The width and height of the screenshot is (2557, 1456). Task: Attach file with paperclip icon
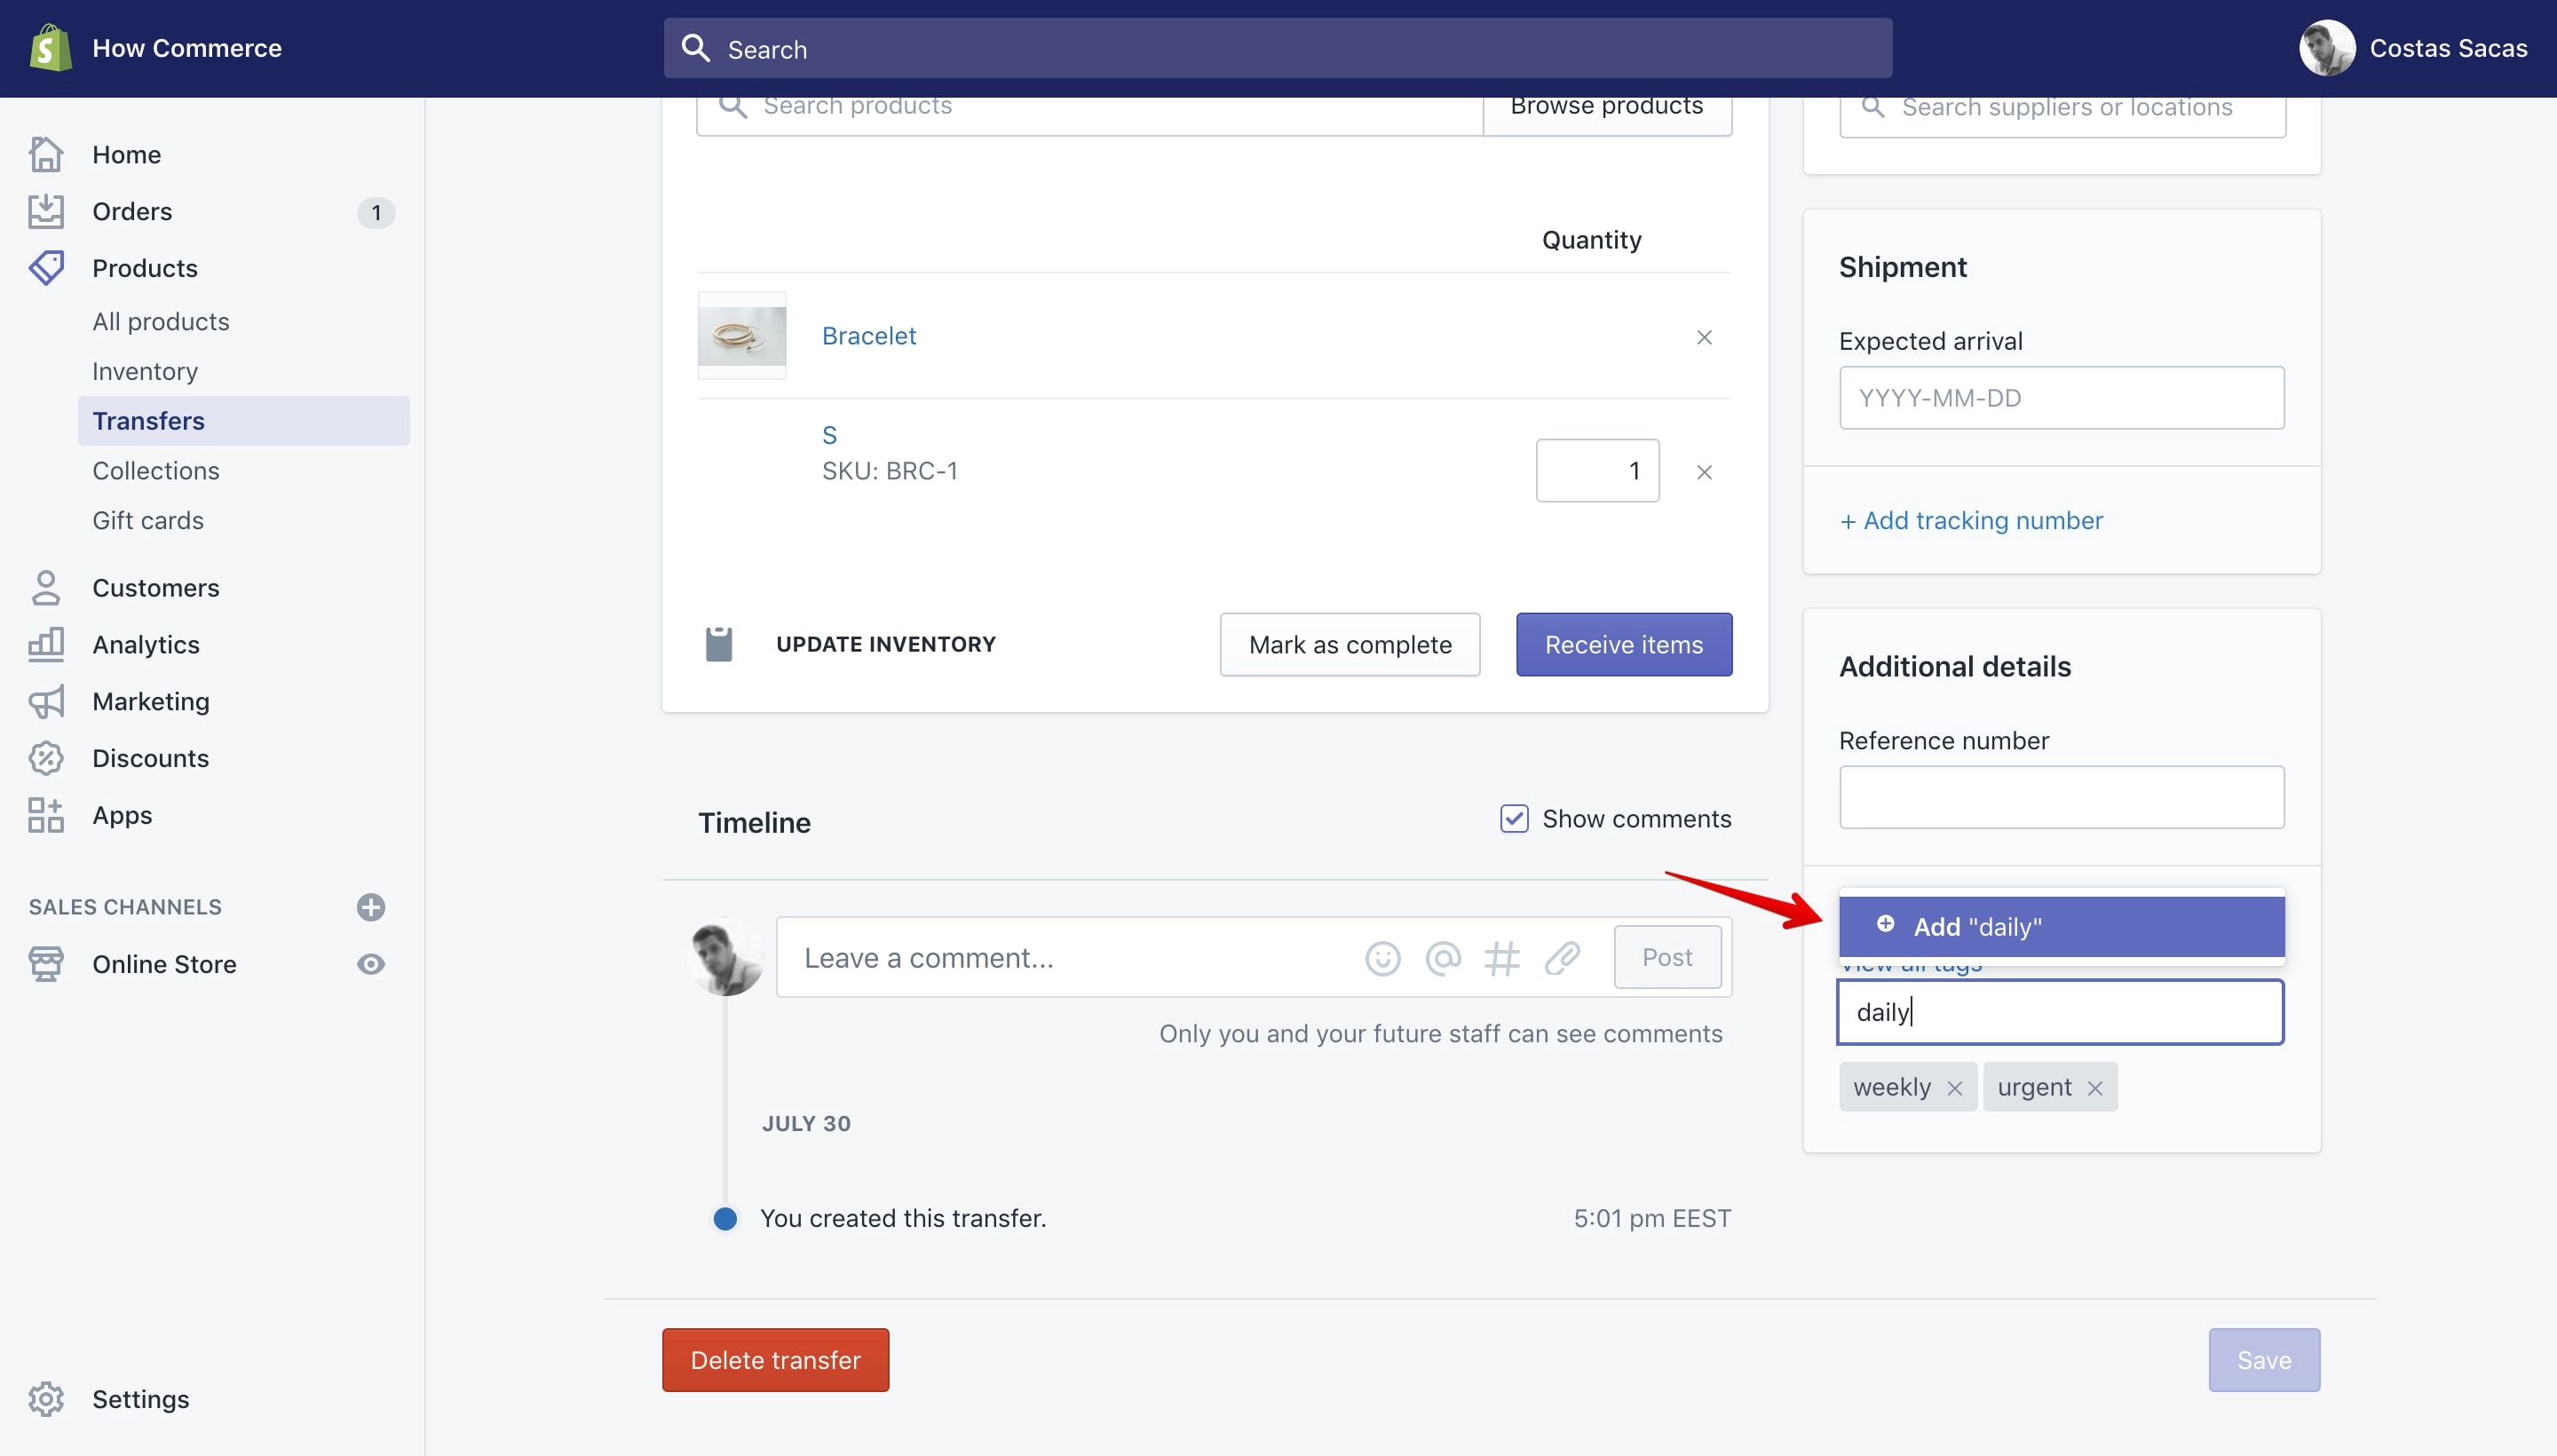[x=1561, y=958]
